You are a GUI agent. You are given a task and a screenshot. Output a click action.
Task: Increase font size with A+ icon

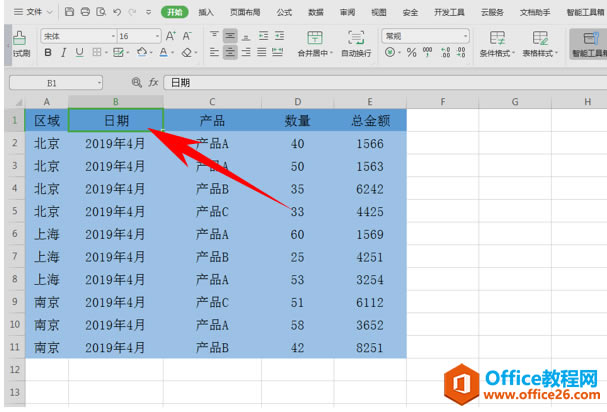(x=170, y=36)
